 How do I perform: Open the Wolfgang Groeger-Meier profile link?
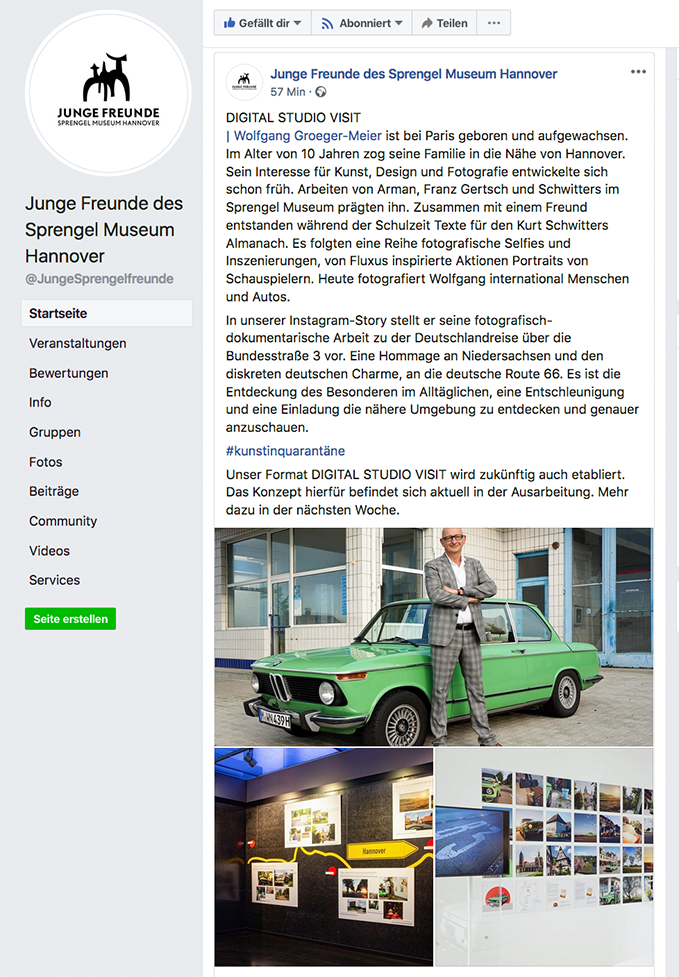pos(308,136)
